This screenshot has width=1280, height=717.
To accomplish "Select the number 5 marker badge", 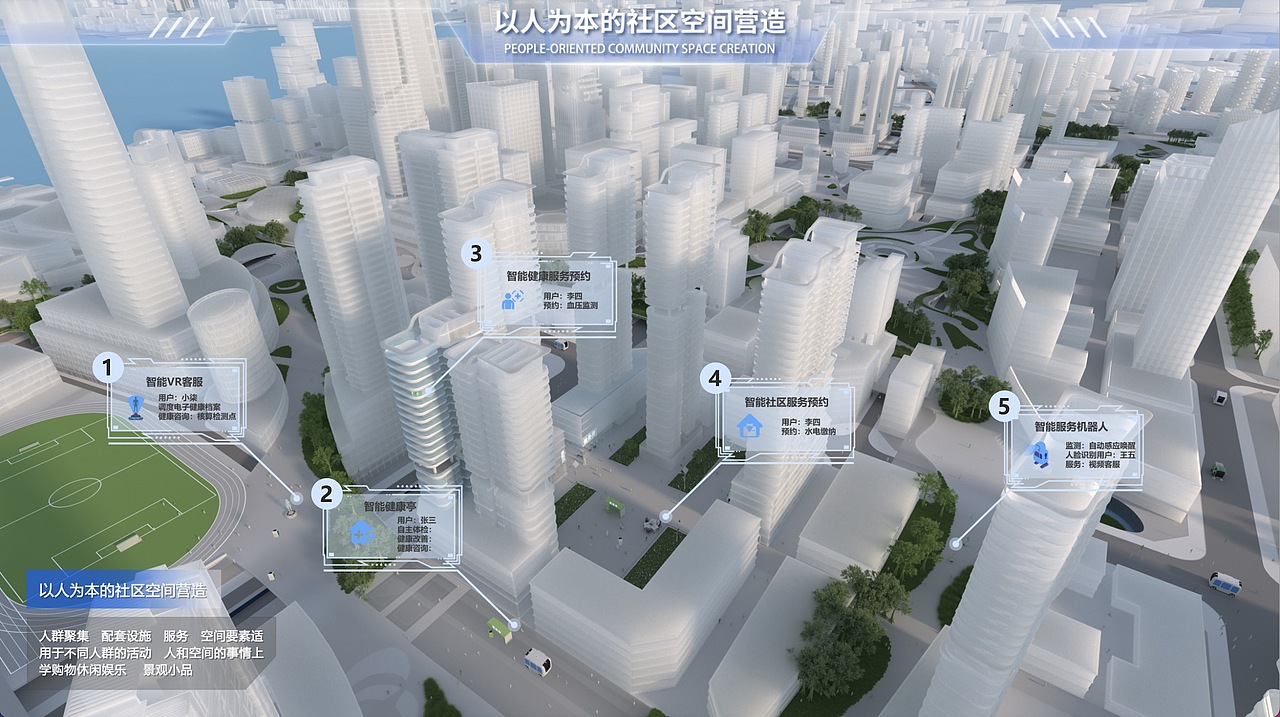I will [x=1004, y=406].
